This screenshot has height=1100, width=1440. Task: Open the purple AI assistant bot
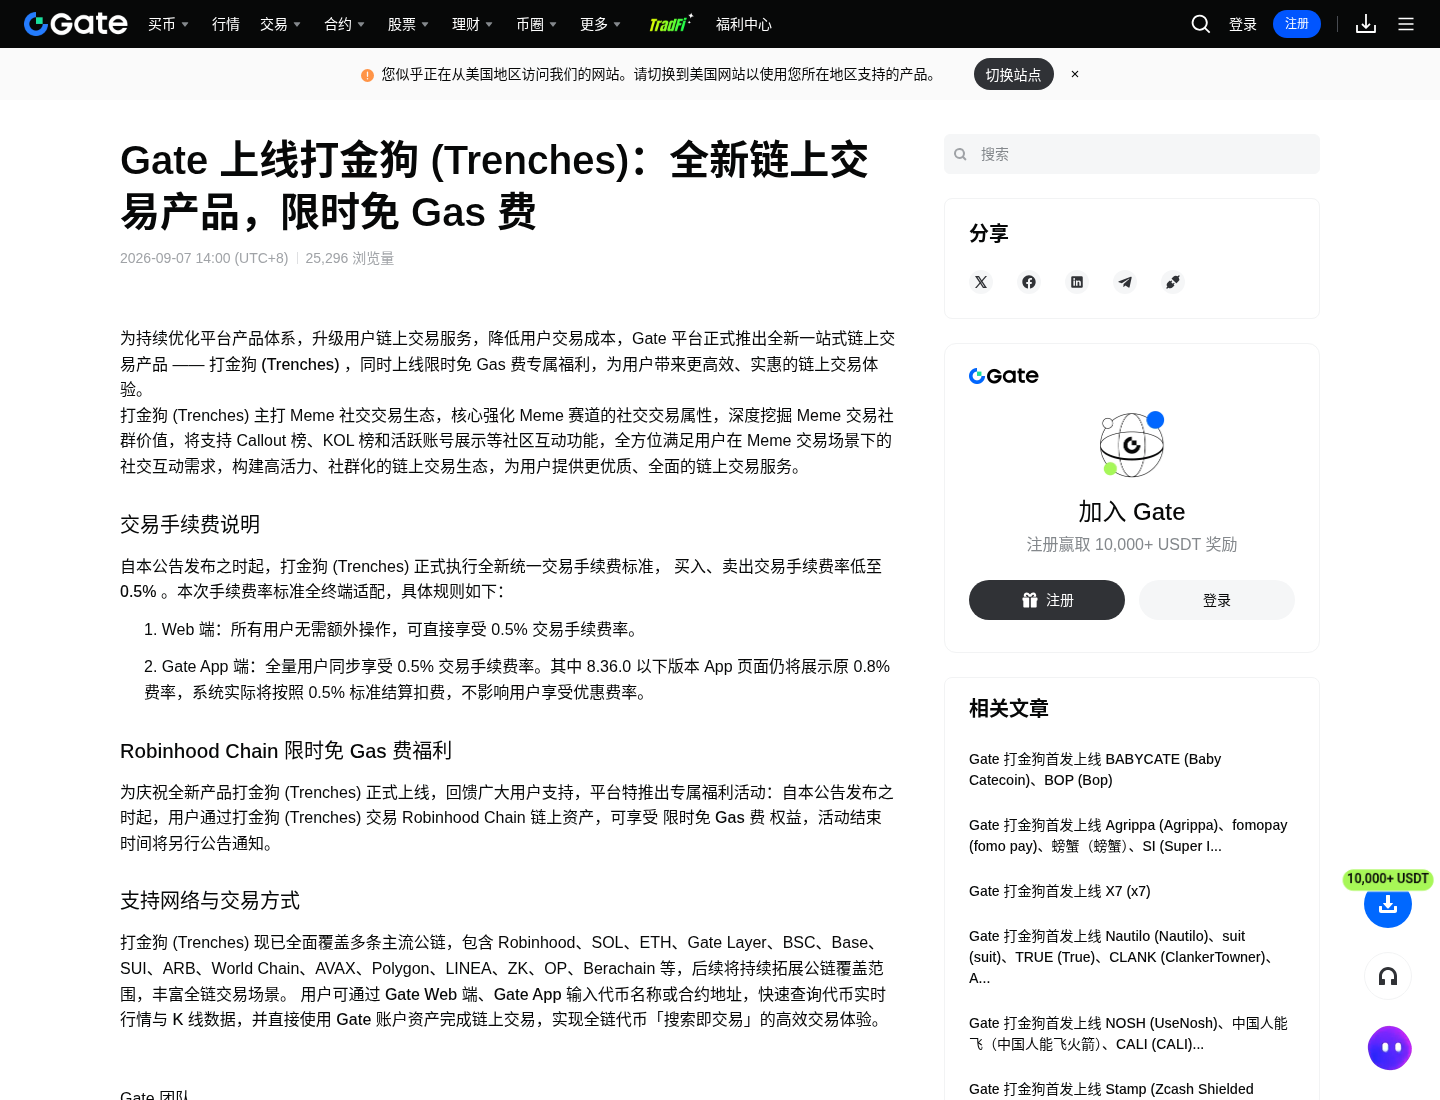1390,1048
